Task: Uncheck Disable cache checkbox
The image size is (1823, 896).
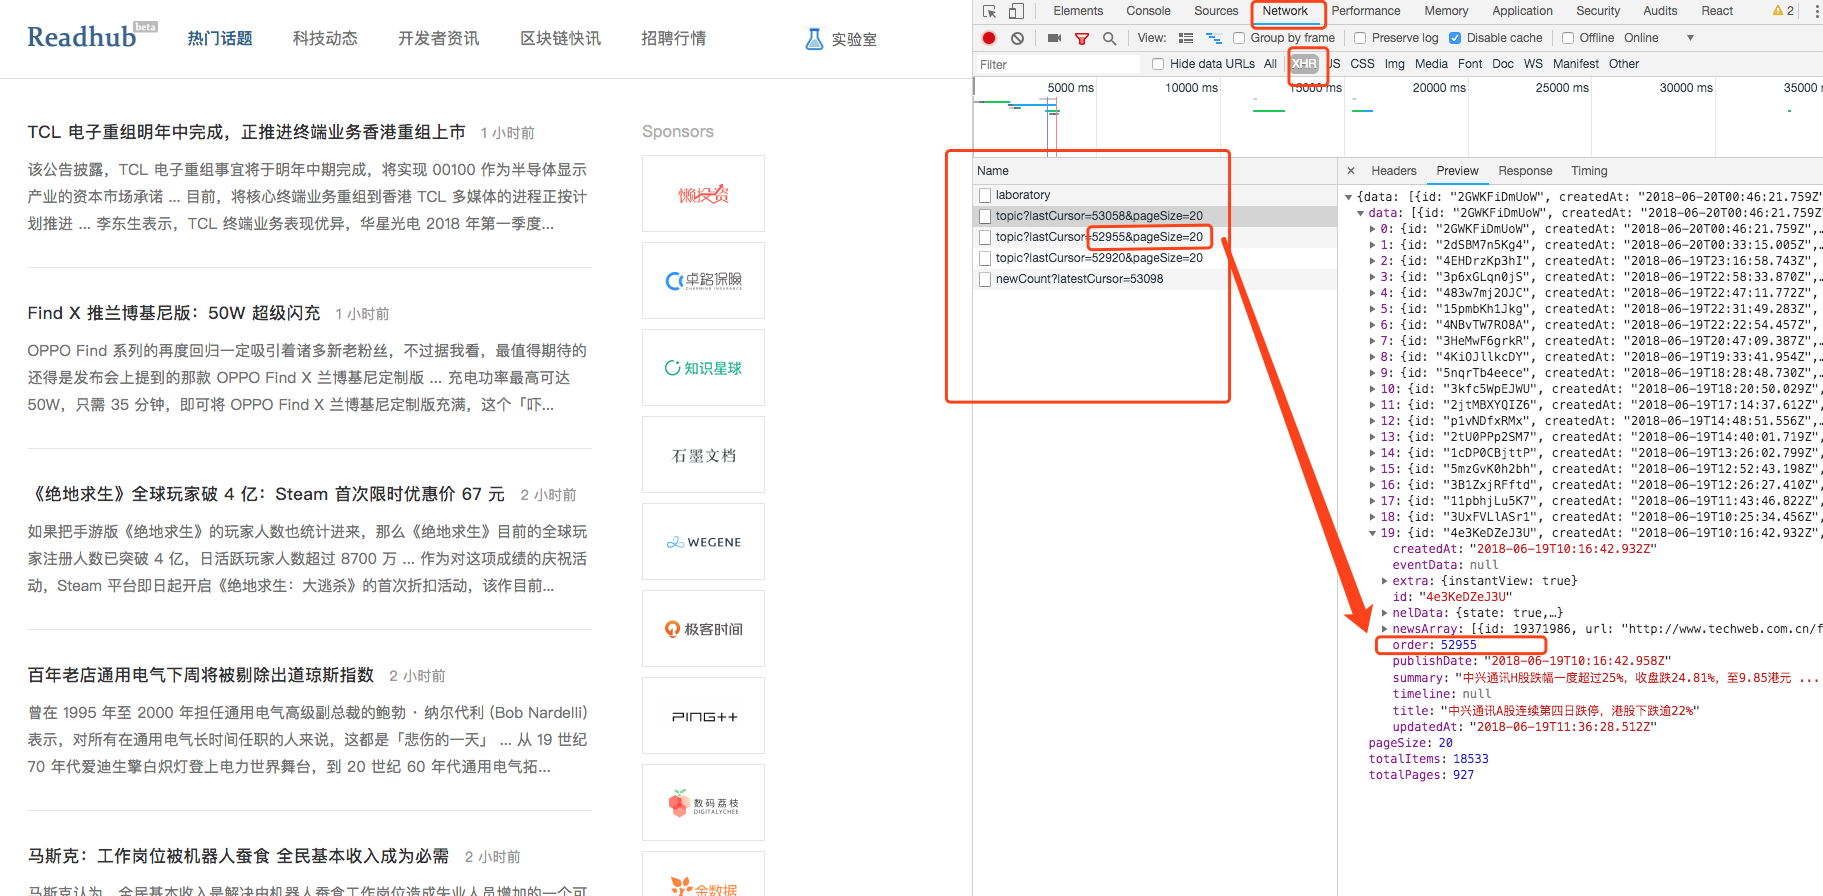Action: pyautogui.click(x=1455, y=38)
